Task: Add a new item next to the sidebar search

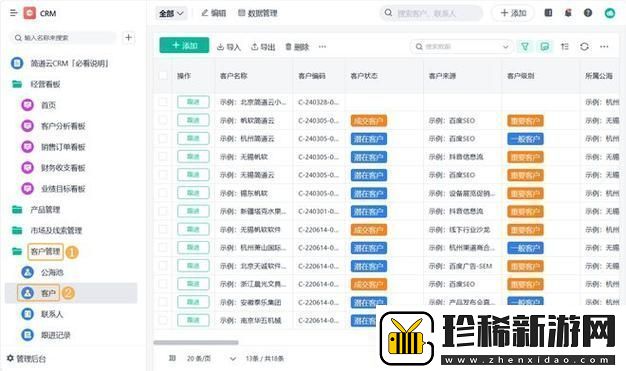Action: (129, 38)
